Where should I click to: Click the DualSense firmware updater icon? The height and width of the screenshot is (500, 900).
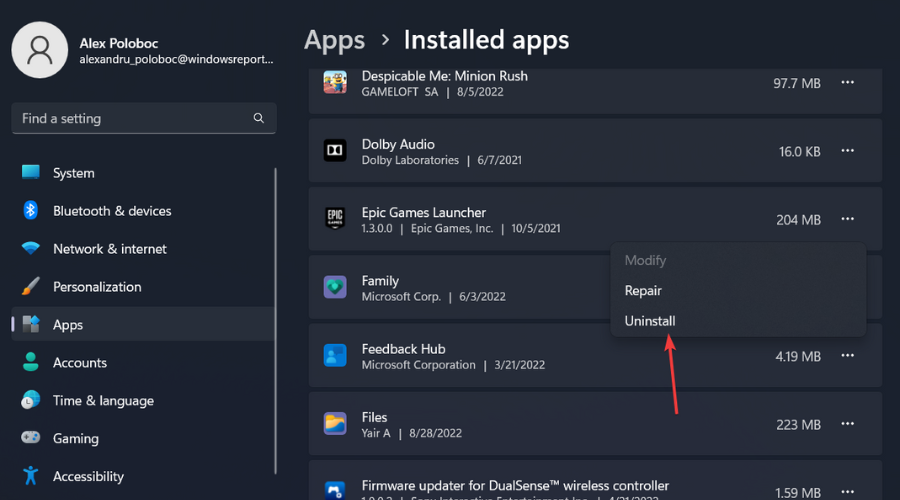[x=335, y=491]
